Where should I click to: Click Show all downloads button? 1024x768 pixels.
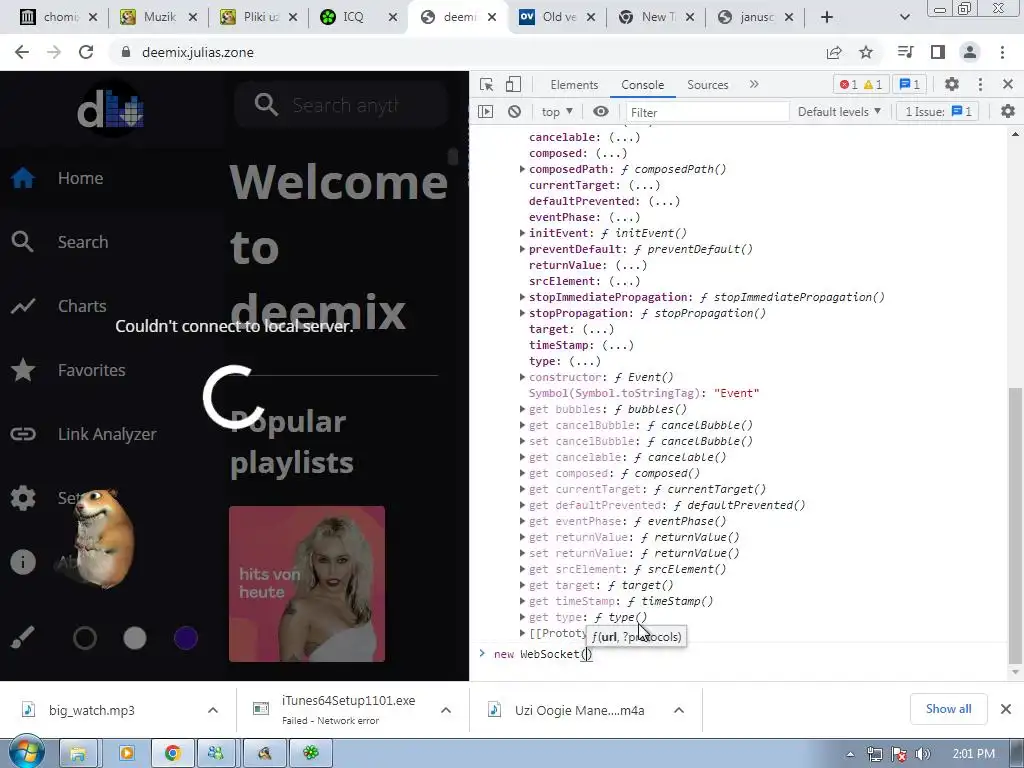click(948, 709)
